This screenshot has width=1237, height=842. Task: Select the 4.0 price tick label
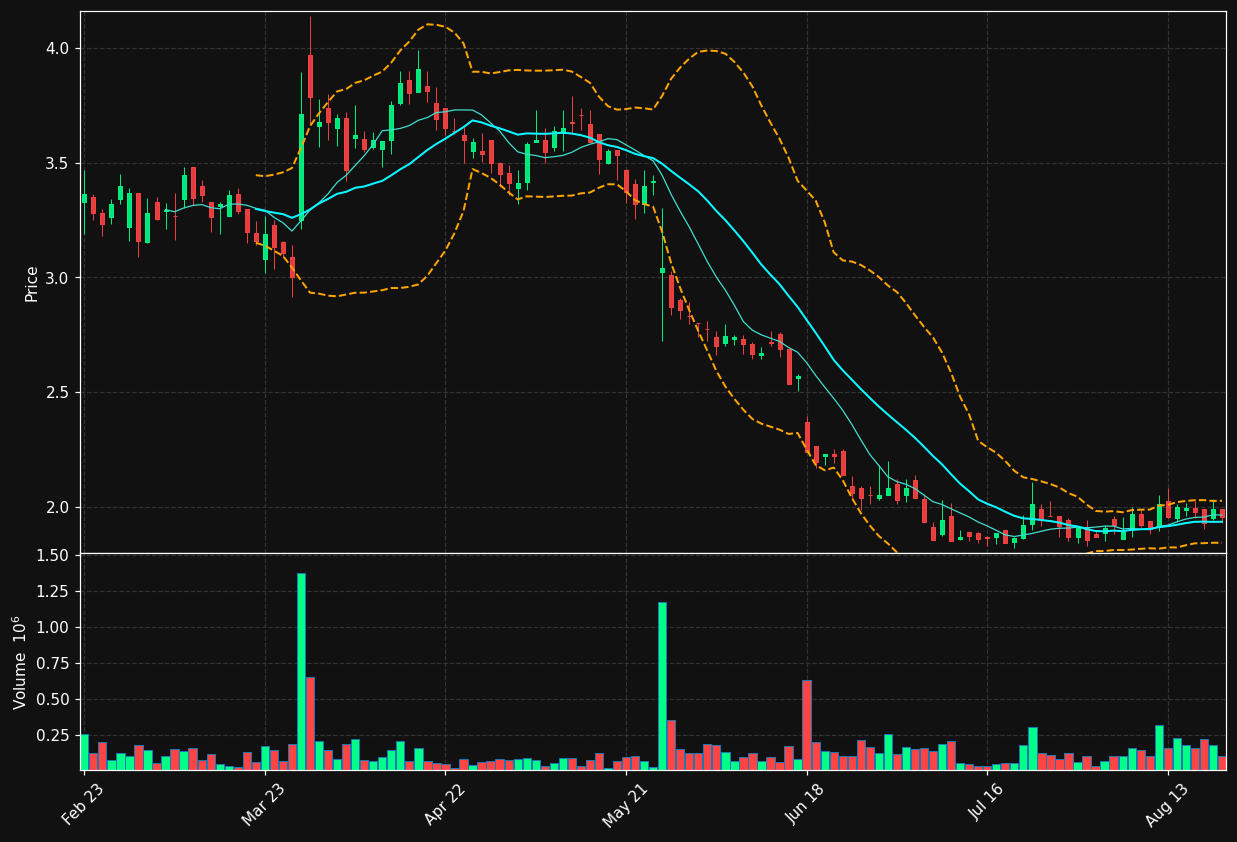[x=57, y=49]
